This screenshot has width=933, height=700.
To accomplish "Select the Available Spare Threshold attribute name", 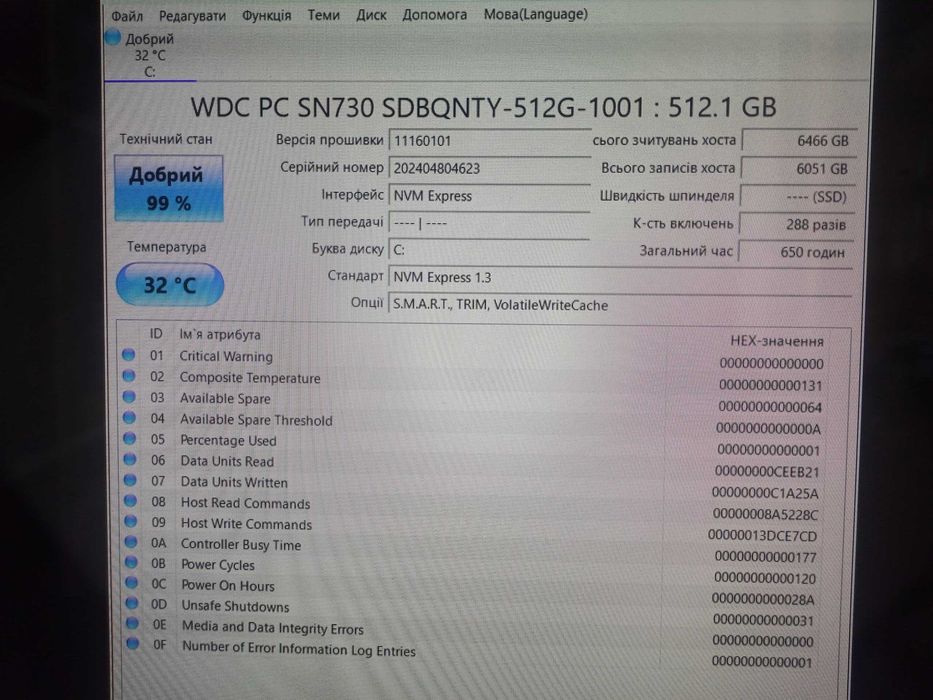I will (256, 420).
